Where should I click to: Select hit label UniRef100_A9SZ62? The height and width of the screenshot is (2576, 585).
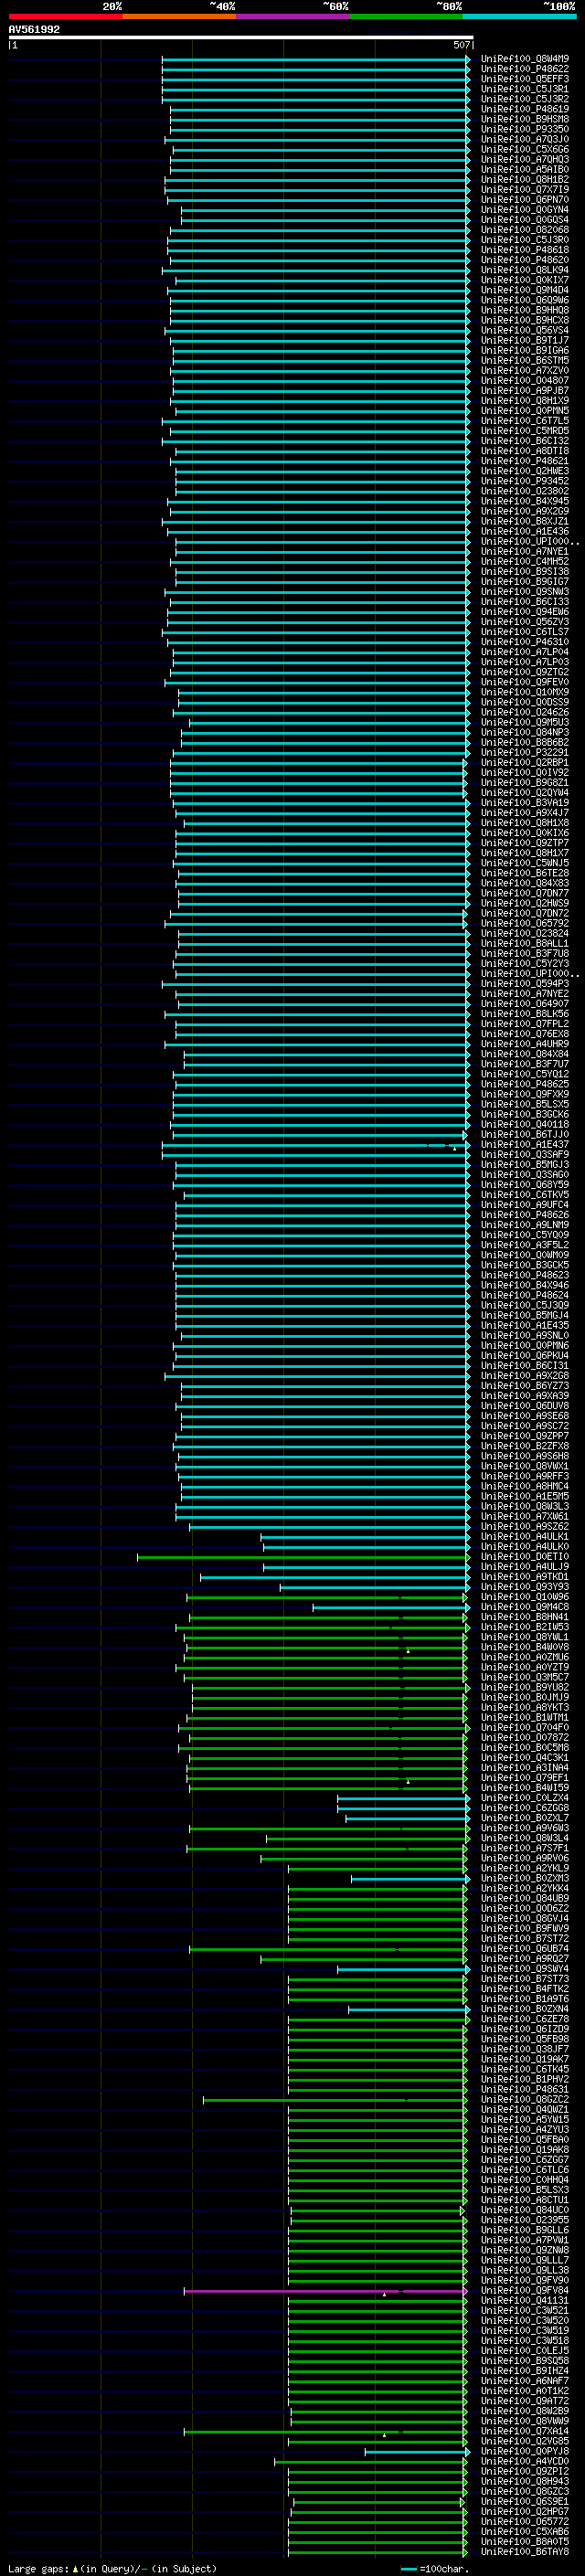coord(524,1526)
